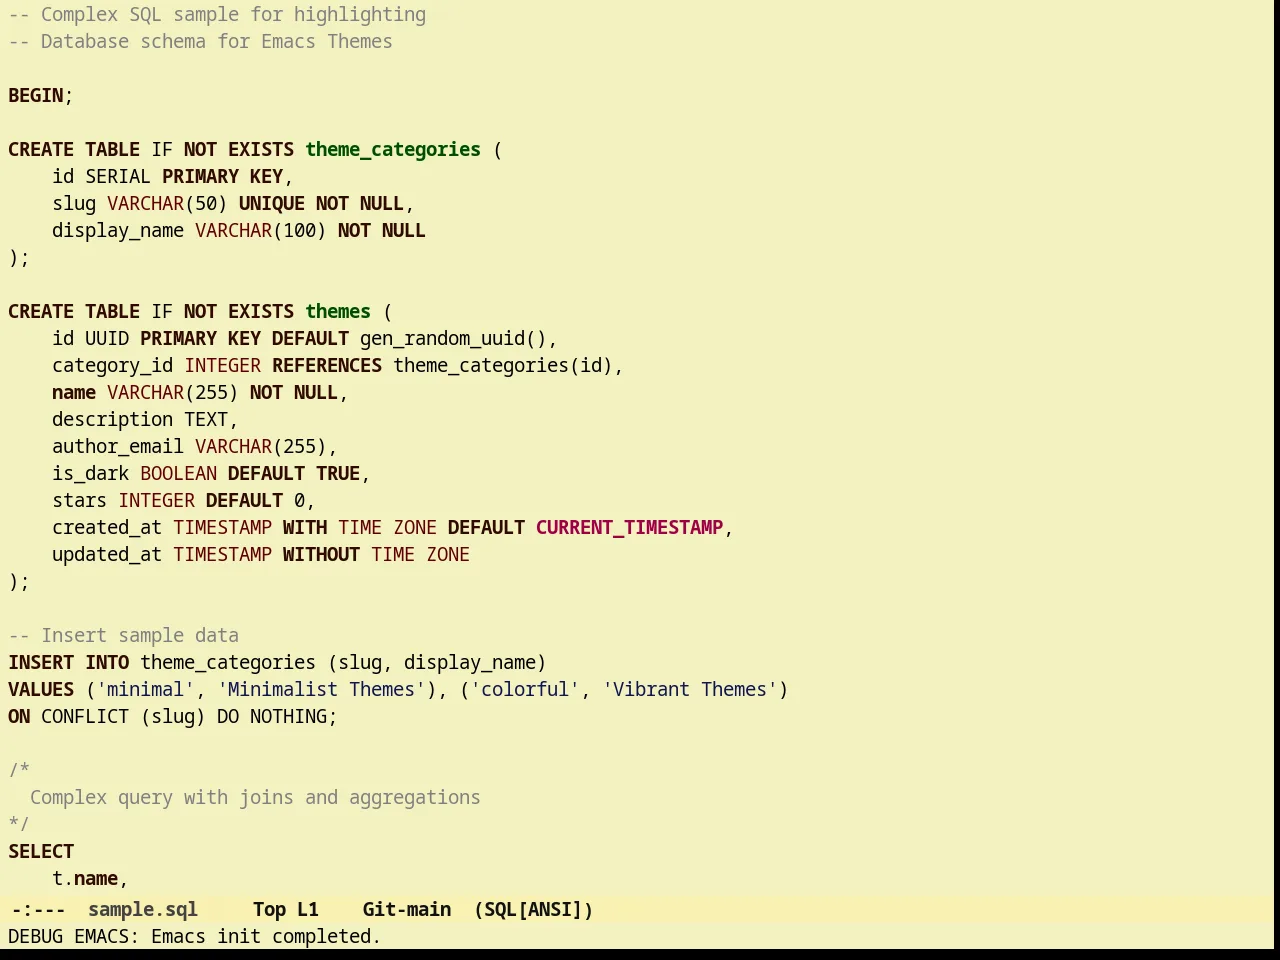The image size is (1280, 960).
Task: Click WITHOUT keyword in updated_at line
Action: tap(321, 555)
